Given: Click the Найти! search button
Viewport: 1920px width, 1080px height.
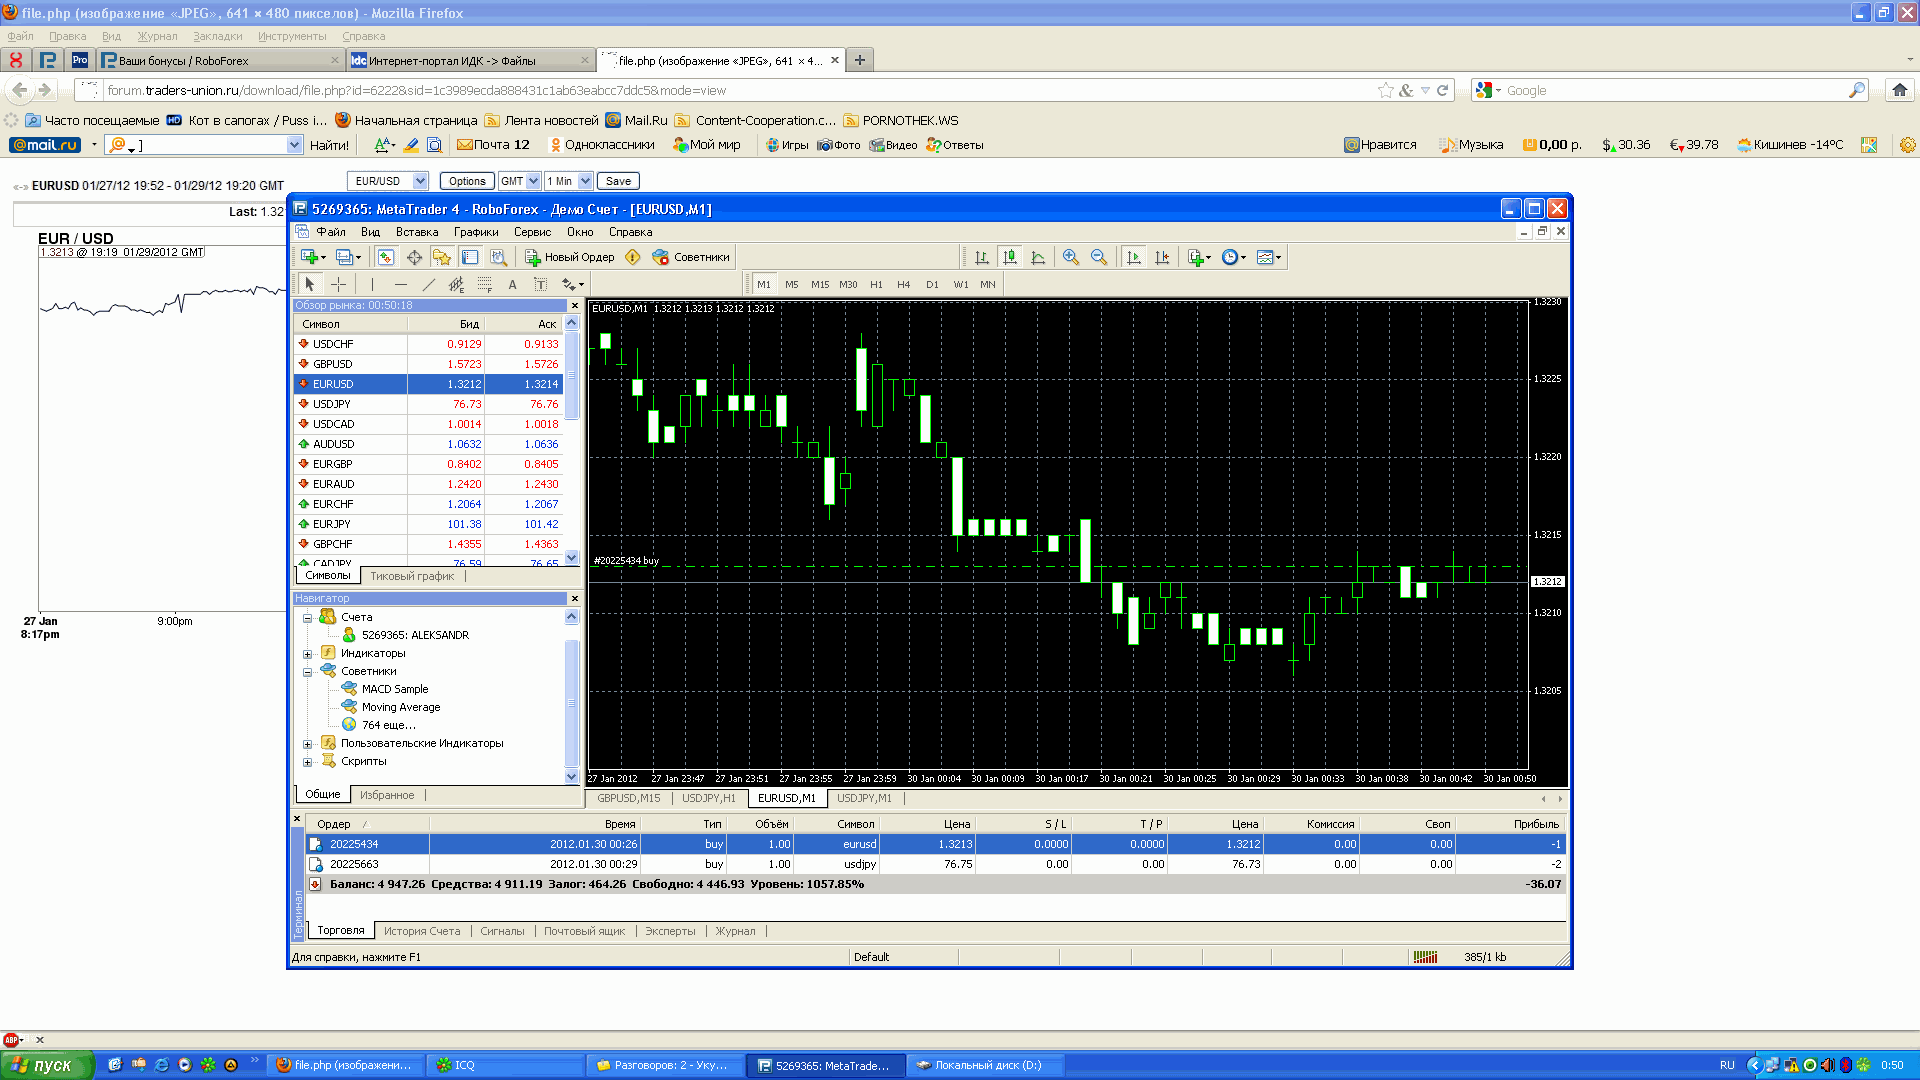Looking at the screenshot, I should coord(329,145).
